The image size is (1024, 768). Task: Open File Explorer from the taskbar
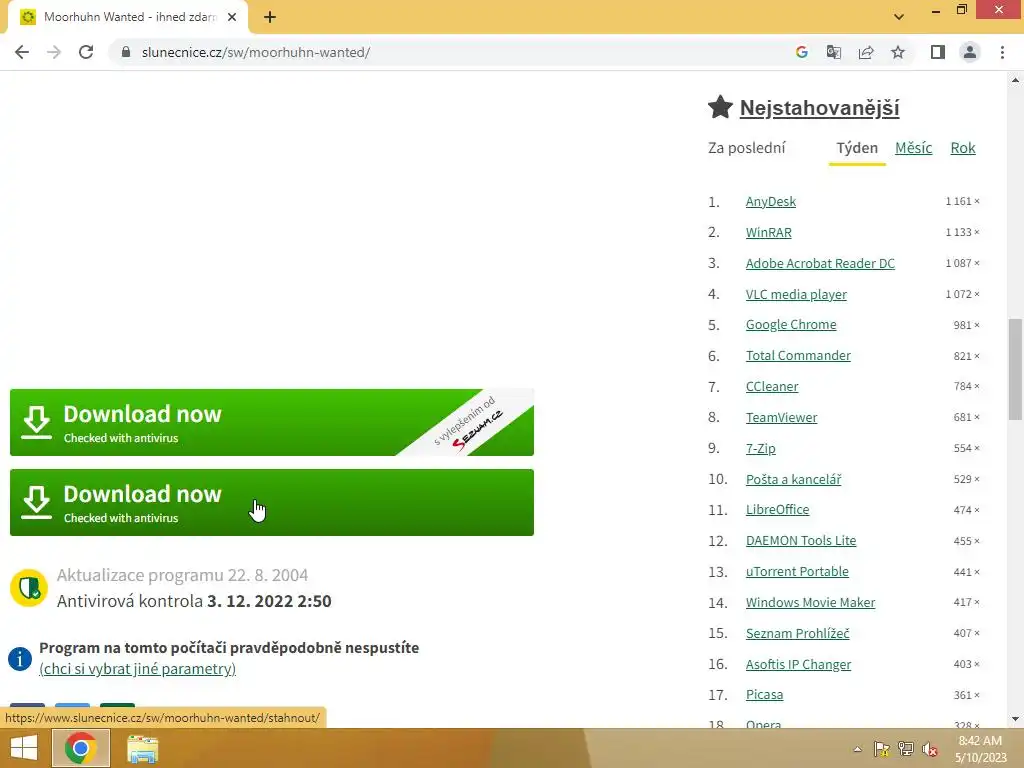coord(142,748)
